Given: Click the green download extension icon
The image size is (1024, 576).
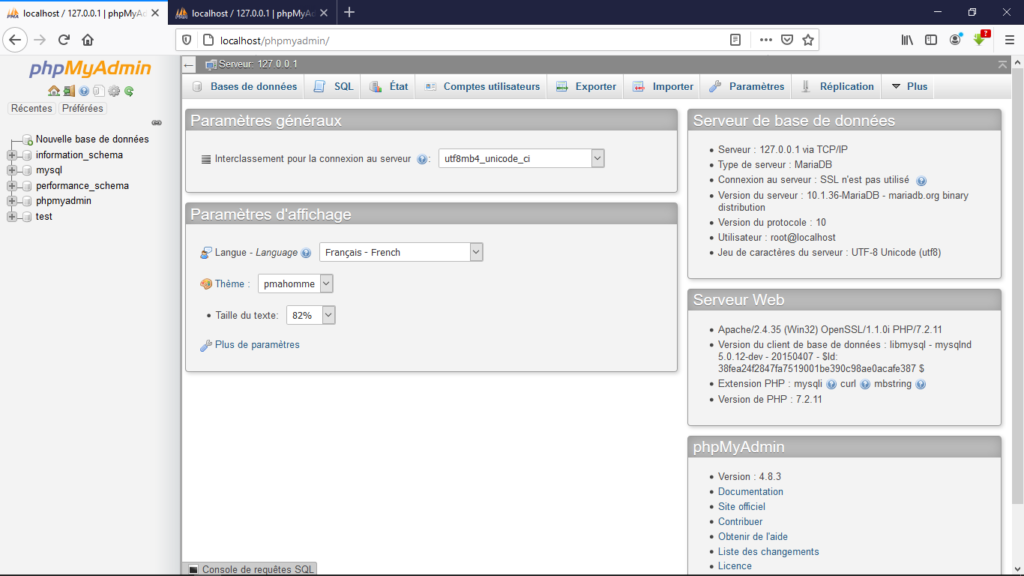Looking at the screenshot, I should tap(980, 39).
